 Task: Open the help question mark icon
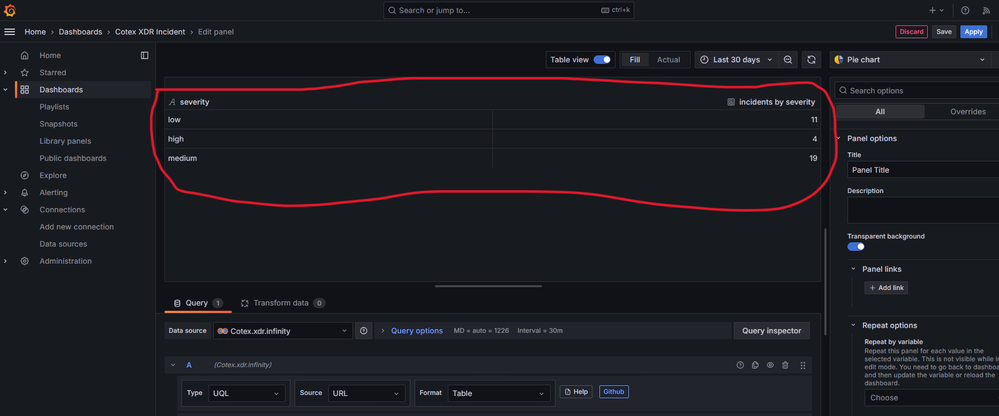tap(965, 11)
